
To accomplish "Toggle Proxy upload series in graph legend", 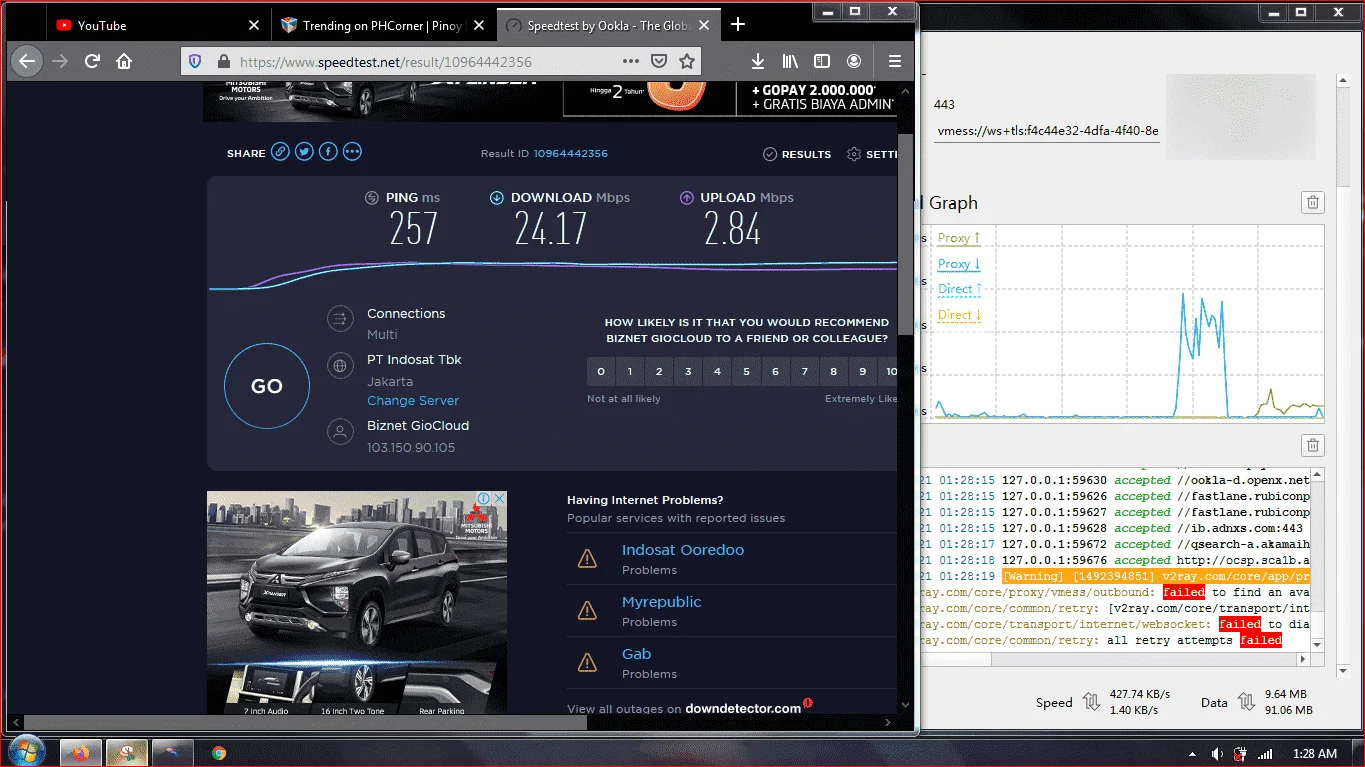I will point(959,239).
